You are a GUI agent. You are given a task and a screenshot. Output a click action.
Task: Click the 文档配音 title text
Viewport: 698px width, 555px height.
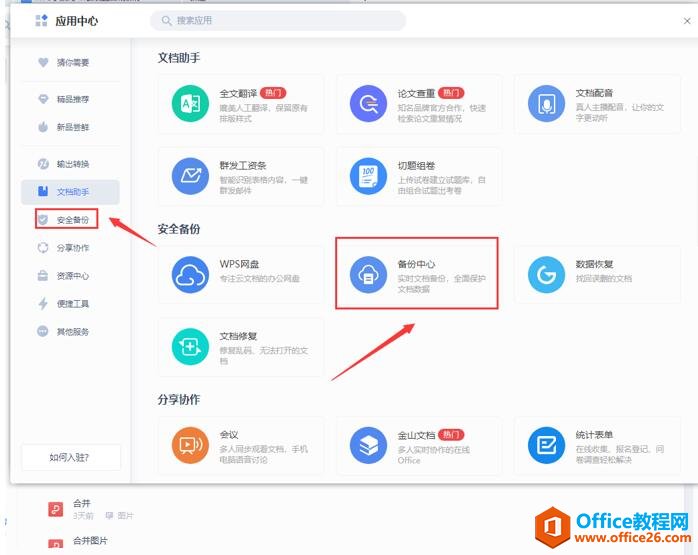click(594, 93)
